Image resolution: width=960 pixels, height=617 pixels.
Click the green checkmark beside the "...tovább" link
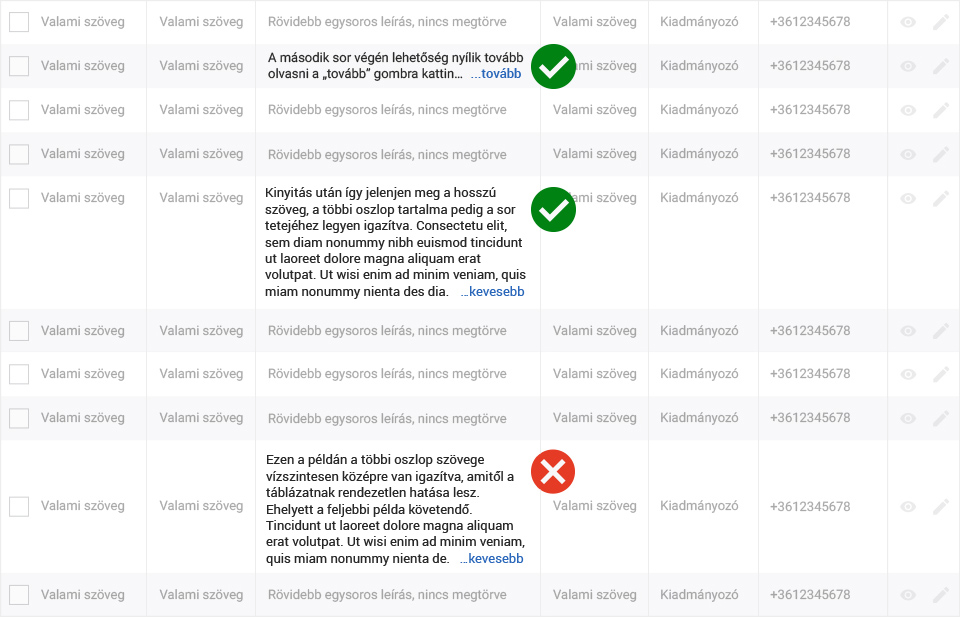click(553, 67)
